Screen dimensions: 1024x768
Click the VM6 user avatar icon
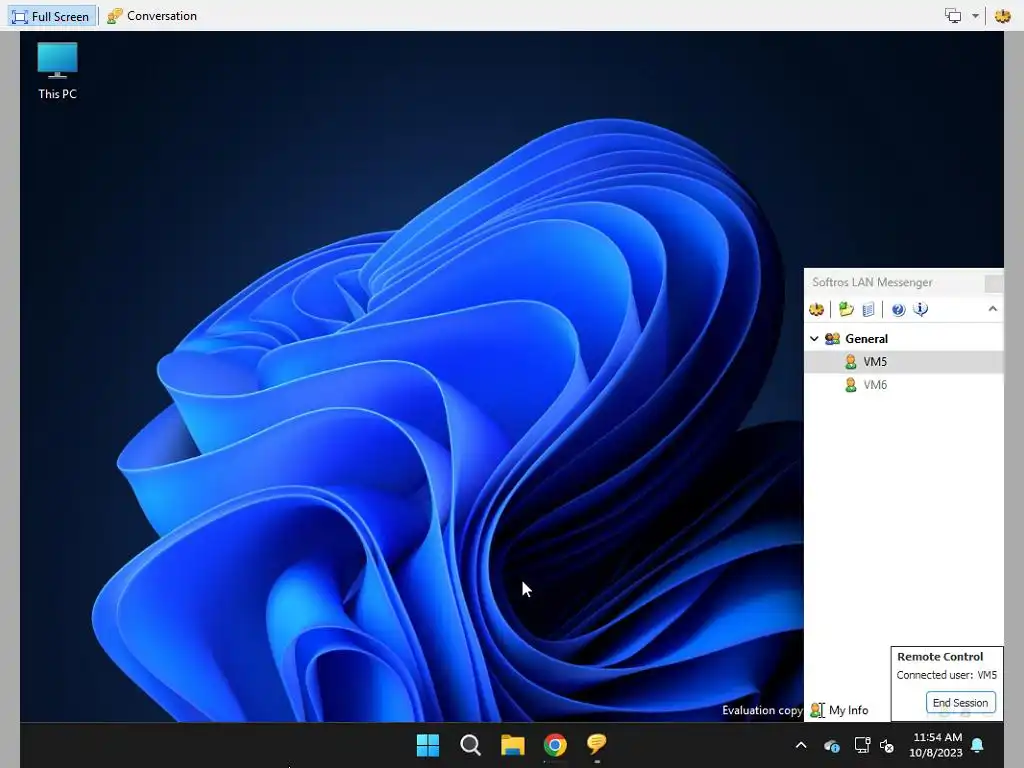coord(850,385)
